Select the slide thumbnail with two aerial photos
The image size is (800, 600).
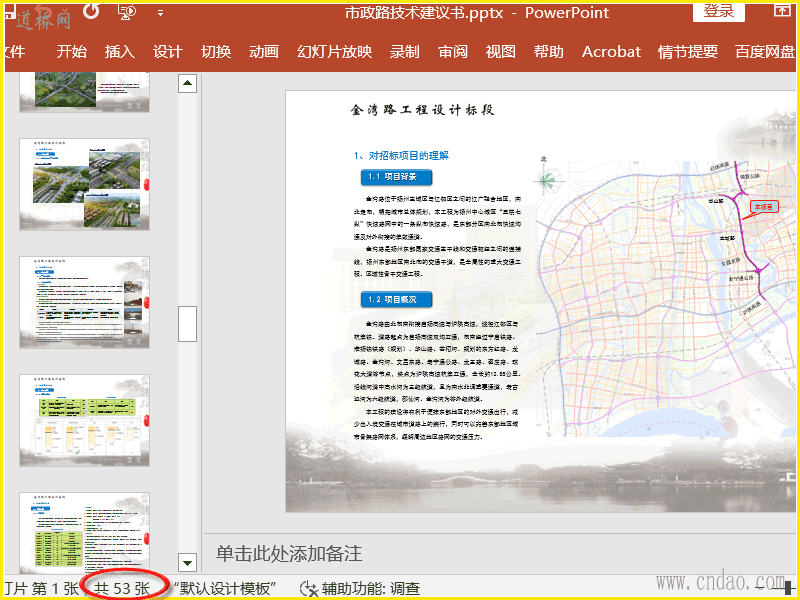(x=84, y=184)
